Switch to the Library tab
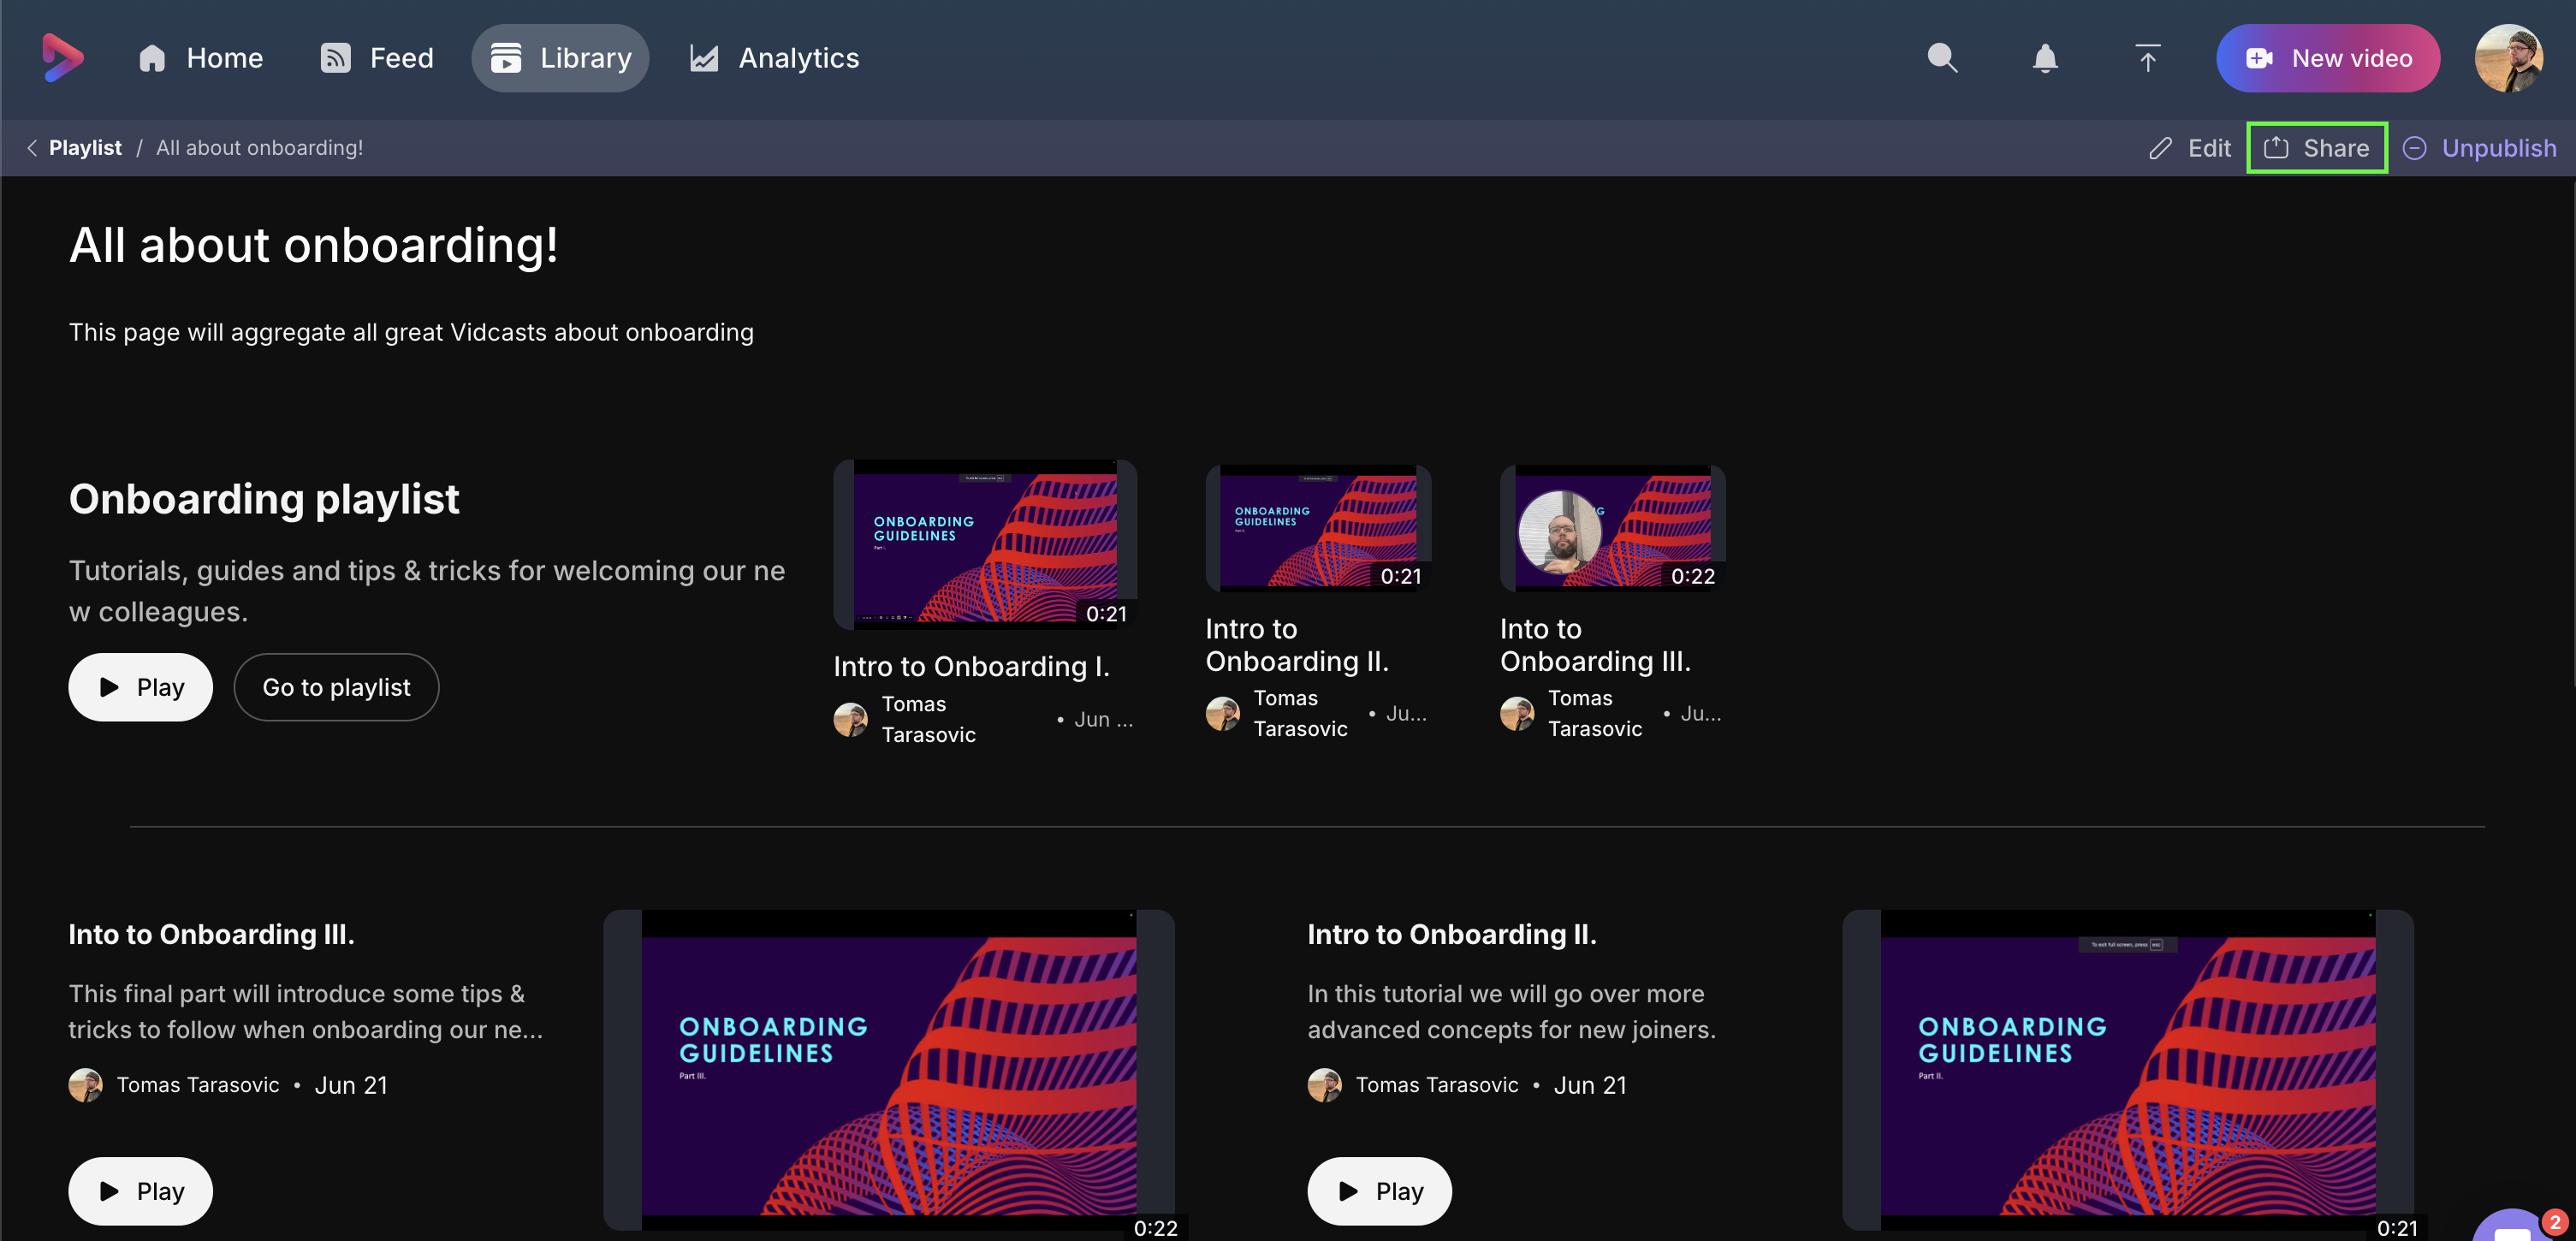2576x1241 pixels. pyautogui.click(x=560, y=58)
